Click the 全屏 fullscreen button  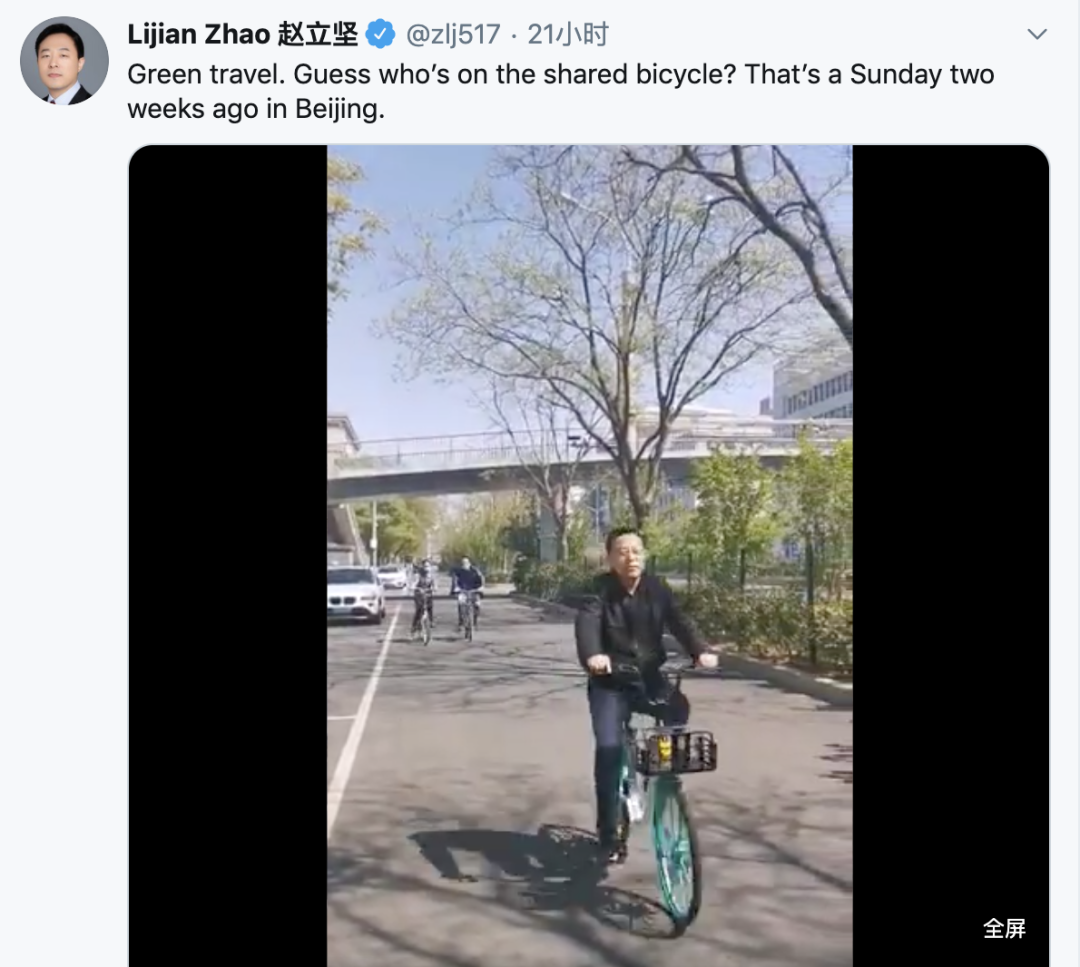[x=1004, y=928]
